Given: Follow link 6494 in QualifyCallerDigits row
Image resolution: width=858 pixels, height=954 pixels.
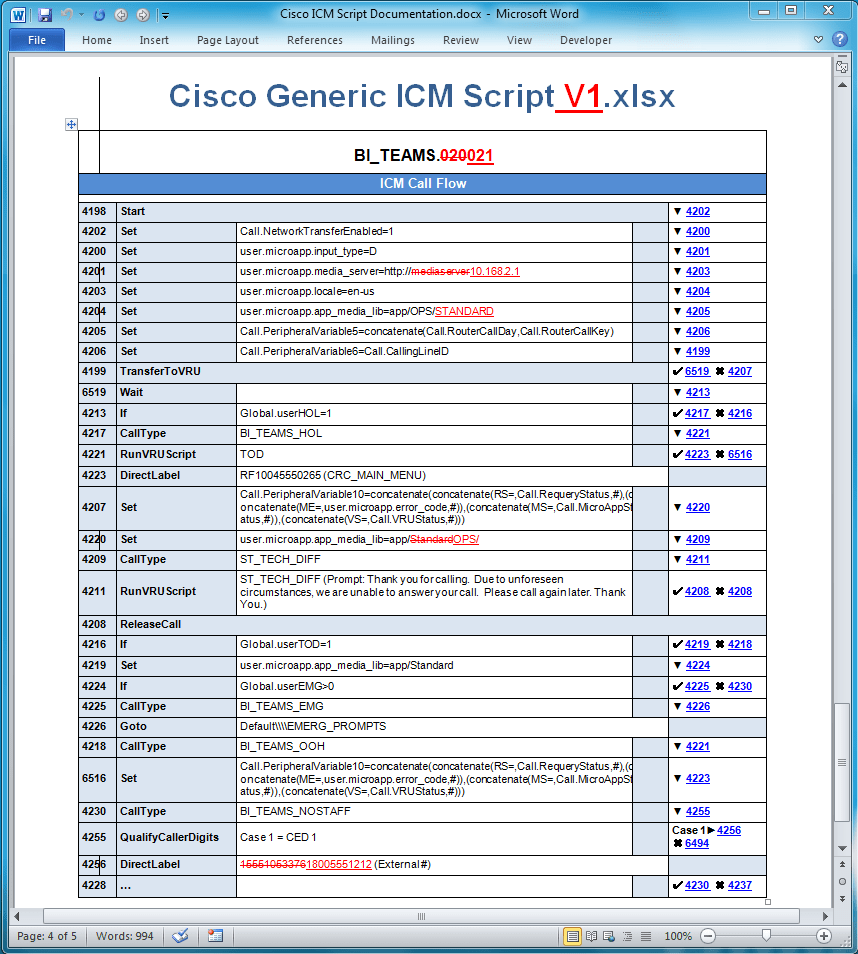Looking at the screenshot, I should [697, 844].
